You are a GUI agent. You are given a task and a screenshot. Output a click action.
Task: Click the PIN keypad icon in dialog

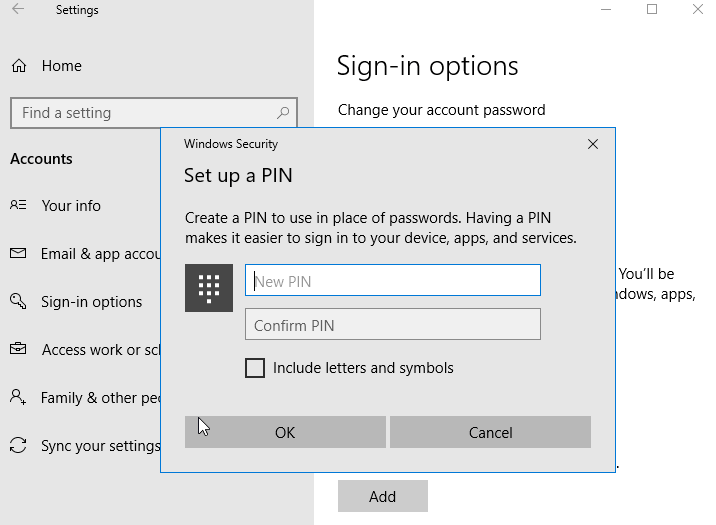(208, 288)
